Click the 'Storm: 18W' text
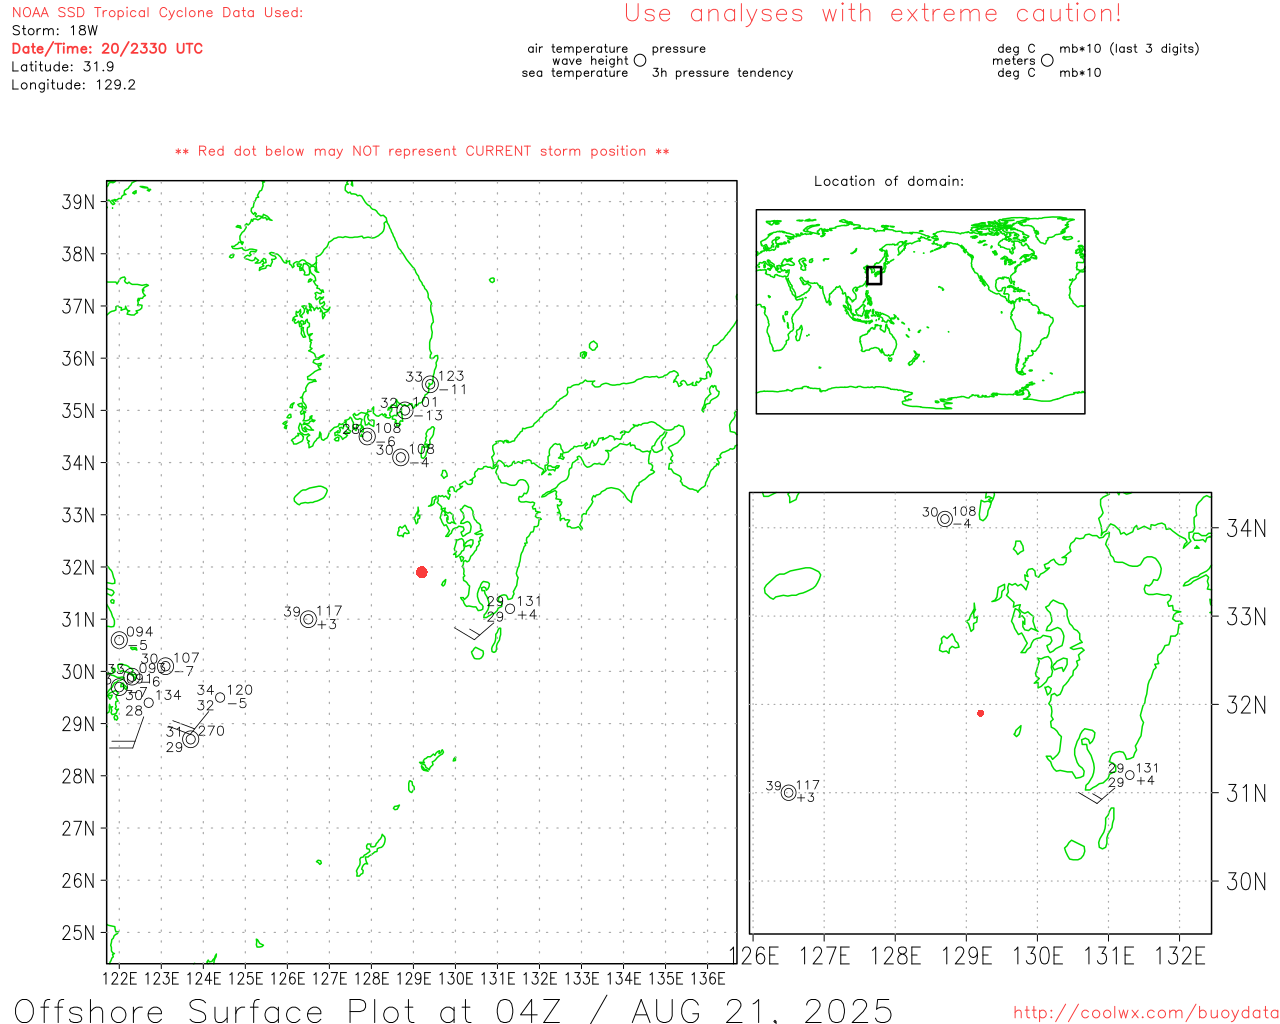This screenshot has height=1024, width=1280. pyautogui.click(x=55, y=31)
